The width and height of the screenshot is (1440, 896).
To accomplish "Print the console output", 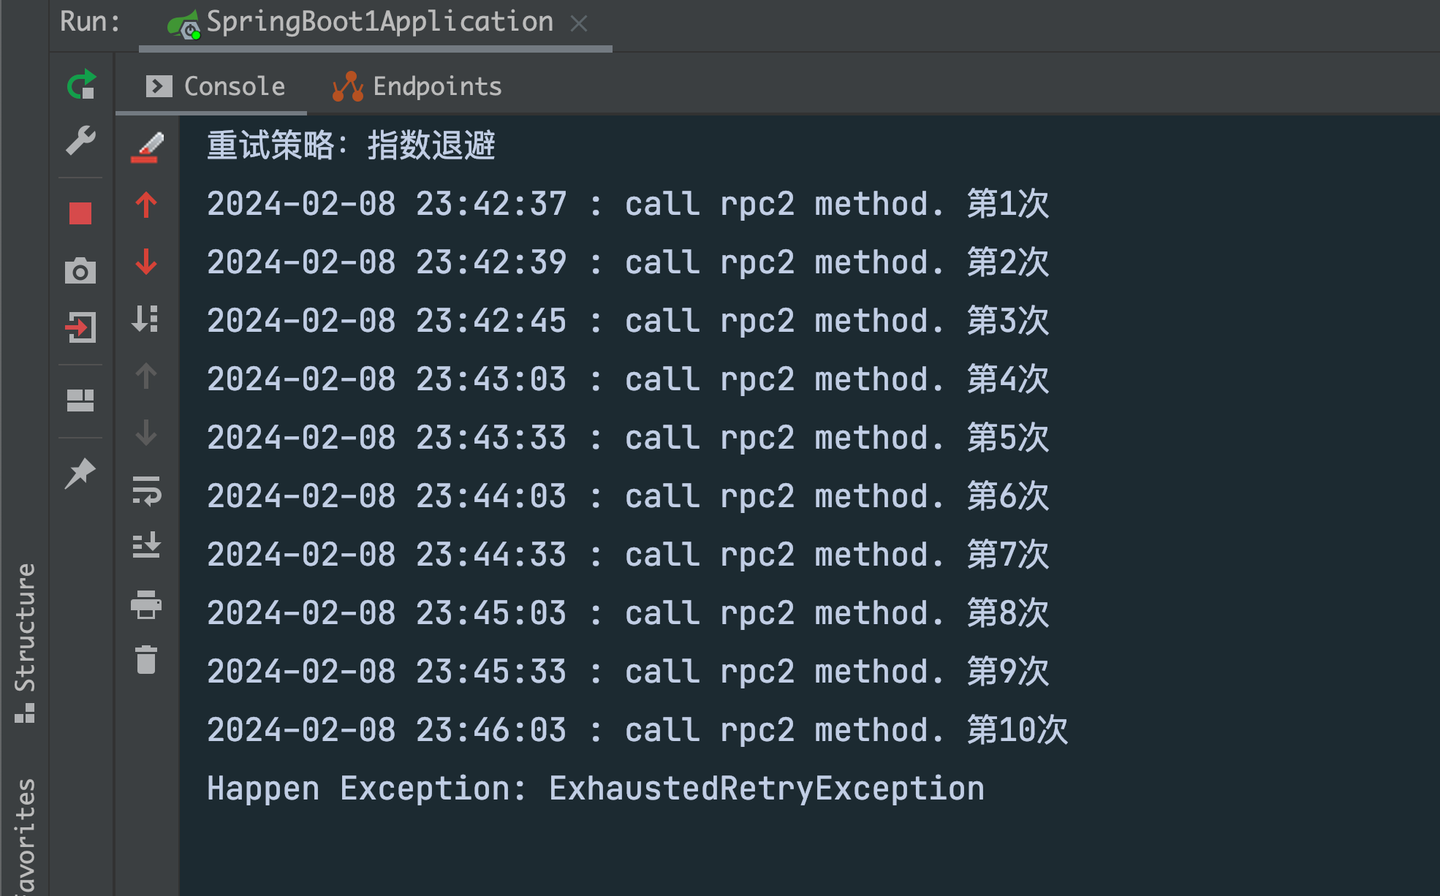I will [146, 604].
